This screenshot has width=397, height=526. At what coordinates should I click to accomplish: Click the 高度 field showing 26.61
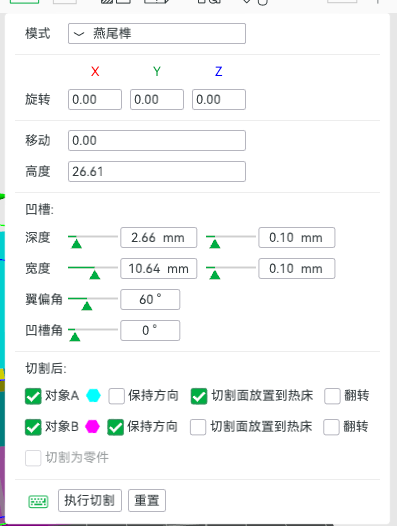coord(157,172)
